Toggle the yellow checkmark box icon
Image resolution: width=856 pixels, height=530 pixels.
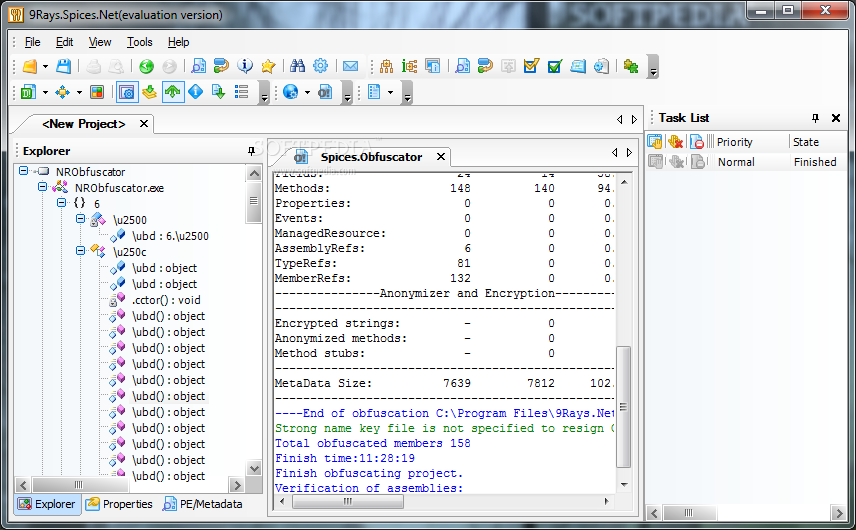pyautogui.click(x=531, y=67)
